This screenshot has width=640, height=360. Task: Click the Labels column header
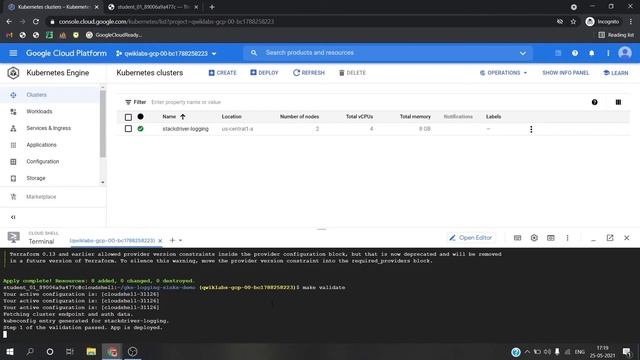(493, 117)
